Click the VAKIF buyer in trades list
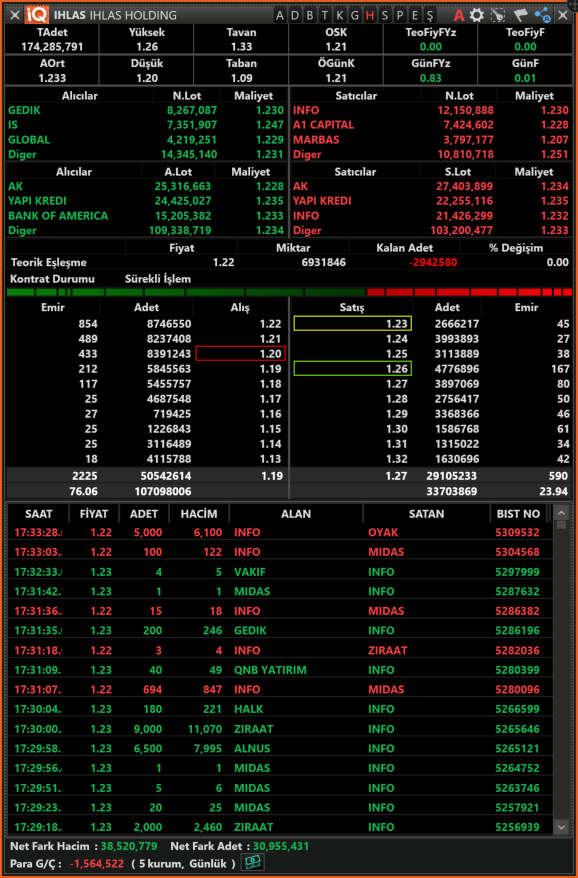The width and height of the screenshot is (578, 878). click(x=250, y=572)
